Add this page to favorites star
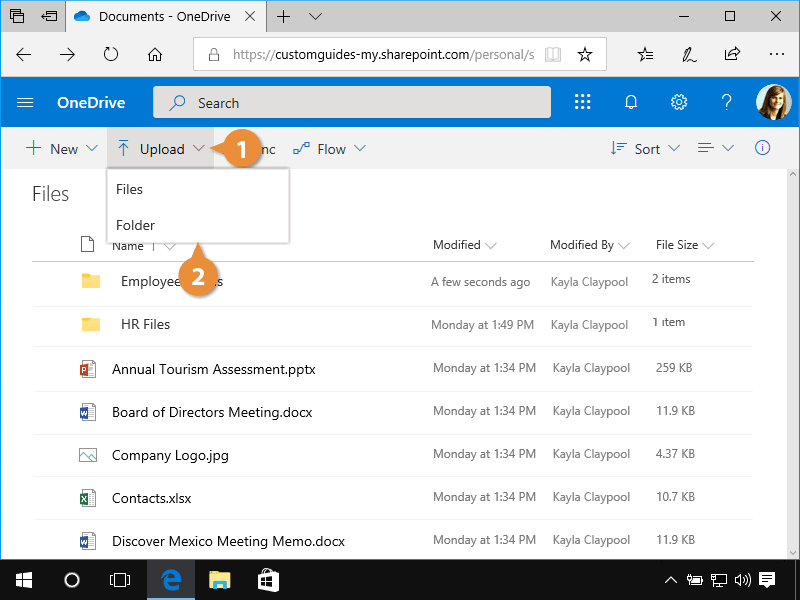This screenshot has width=800, height=600. pos(585,54)
